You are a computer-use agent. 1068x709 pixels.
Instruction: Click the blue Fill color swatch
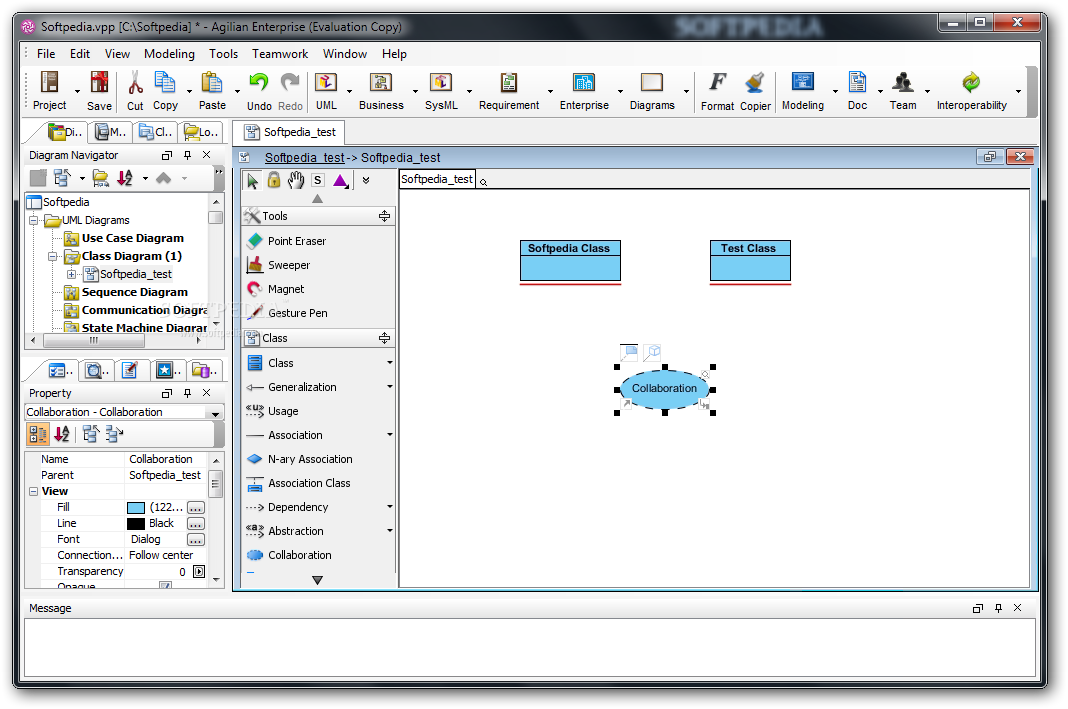(x=136, y=507)
